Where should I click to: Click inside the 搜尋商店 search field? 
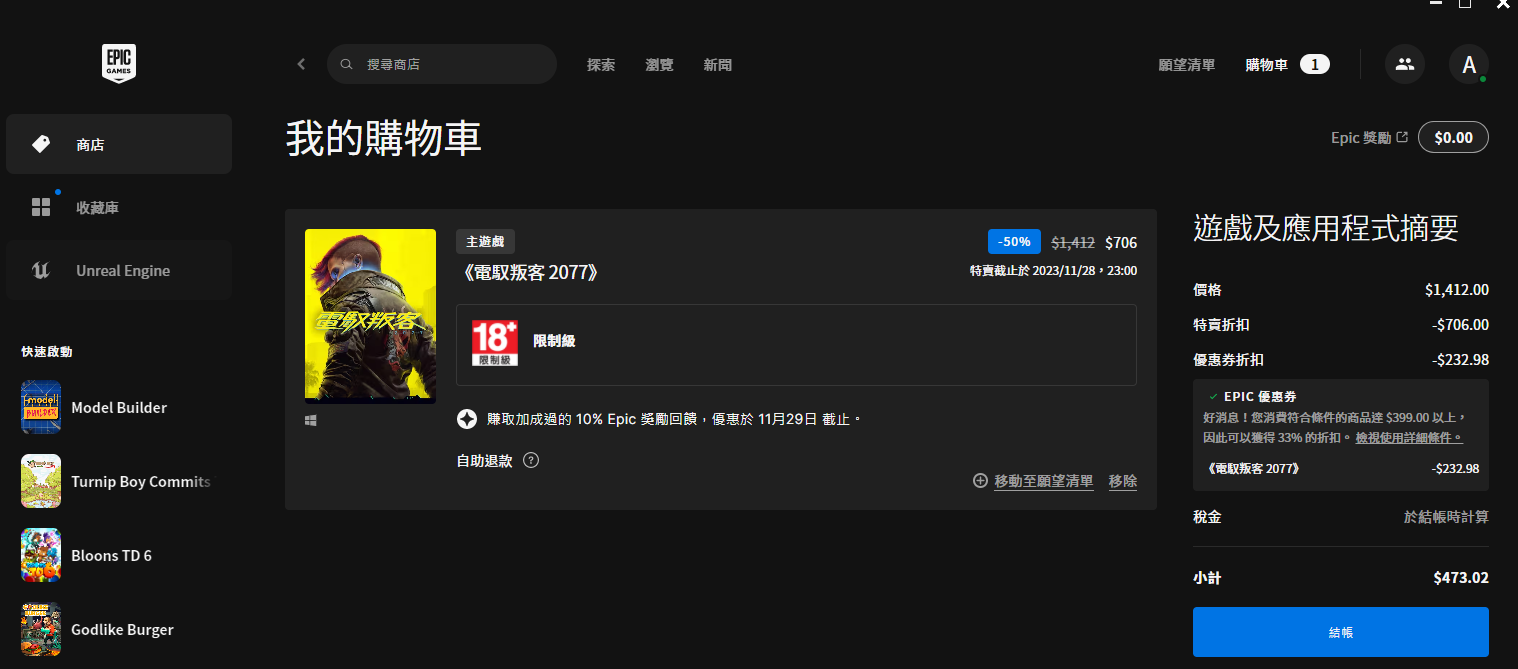tap(442, 64)
